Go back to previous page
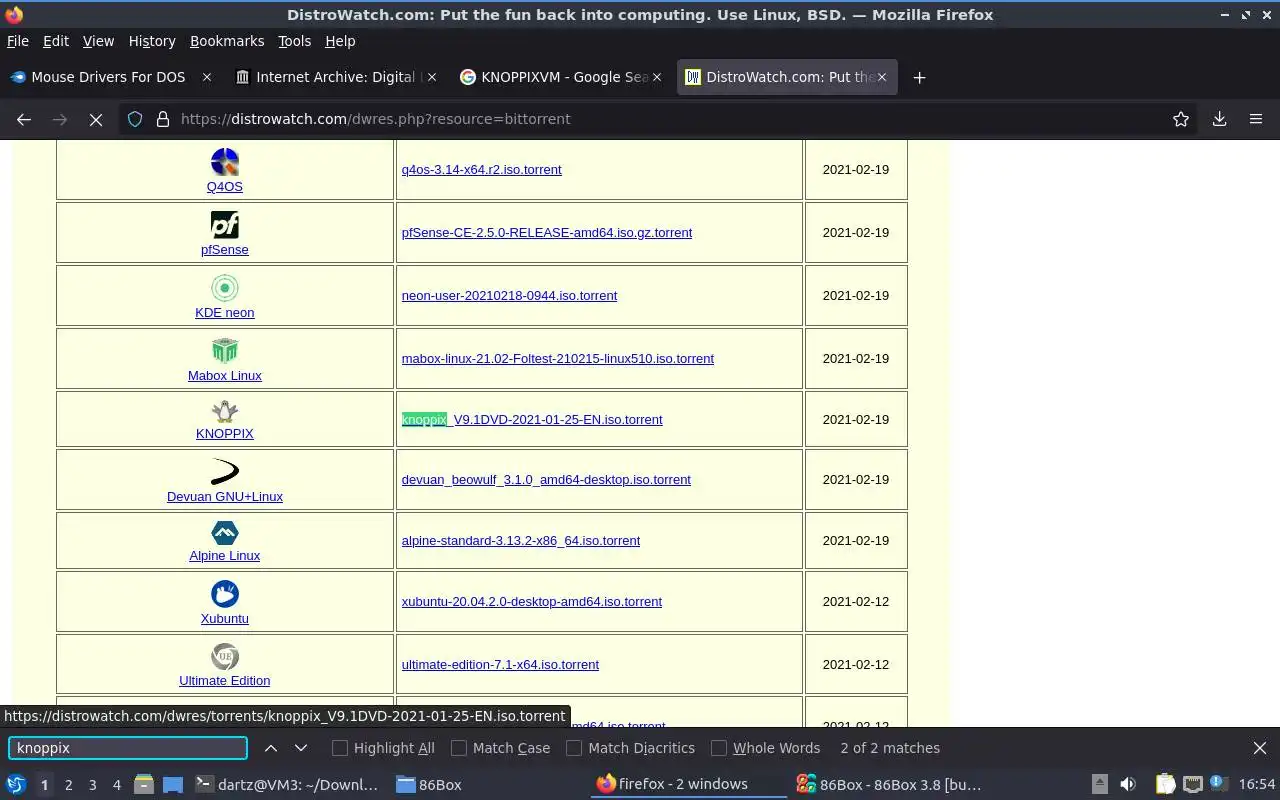This screenshot has height=800, width=1280. [24, 119]
